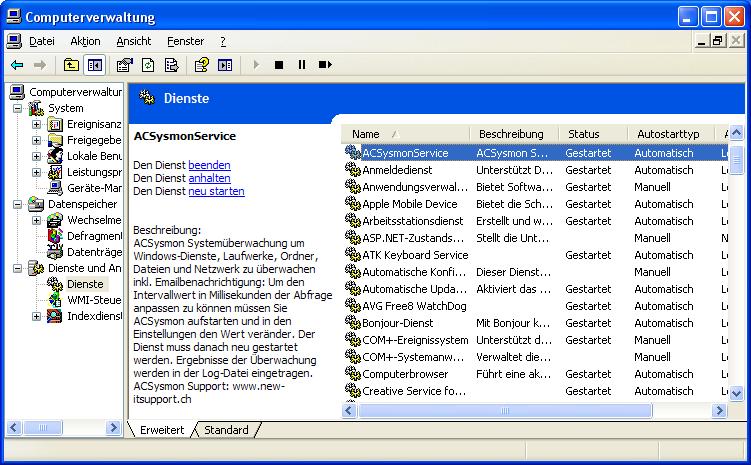751x465 pixels.
Task: Select the AVG Free8 WatchDog row
Action: (536, 306)
